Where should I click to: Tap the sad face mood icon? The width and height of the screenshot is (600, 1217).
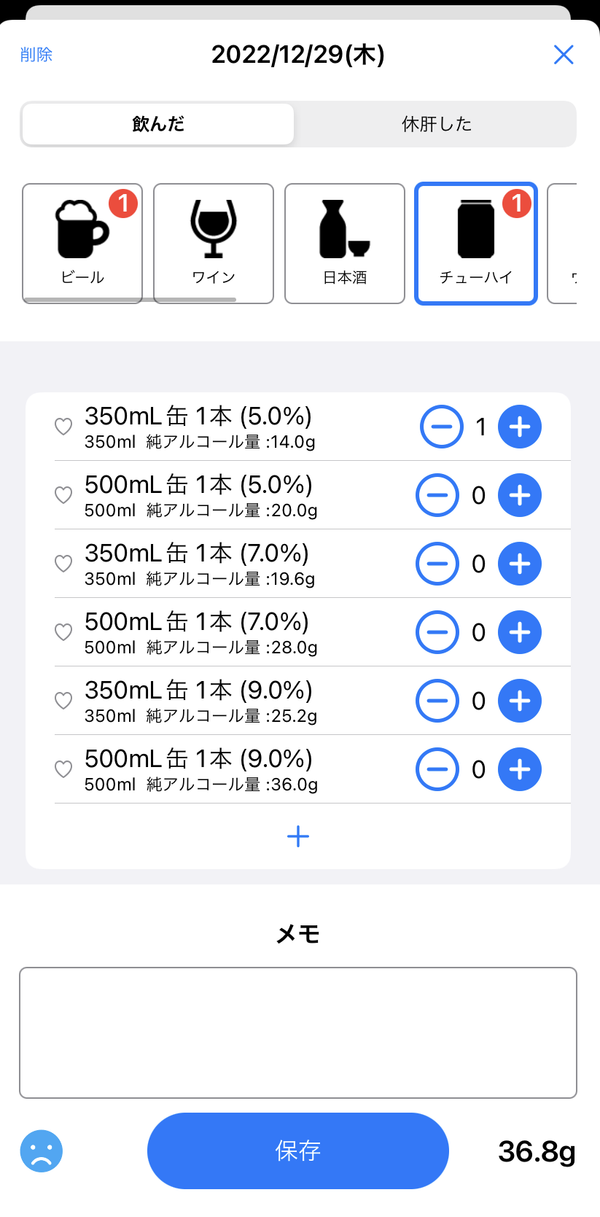(41, 1151)
